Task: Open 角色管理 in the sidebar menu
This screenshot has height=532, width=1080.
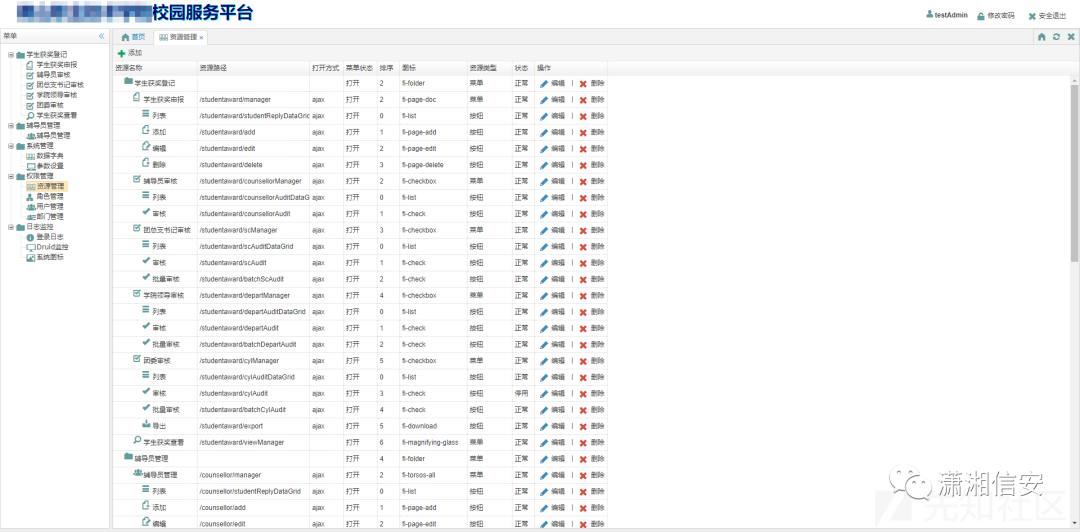Action: [x=50, y=196]
